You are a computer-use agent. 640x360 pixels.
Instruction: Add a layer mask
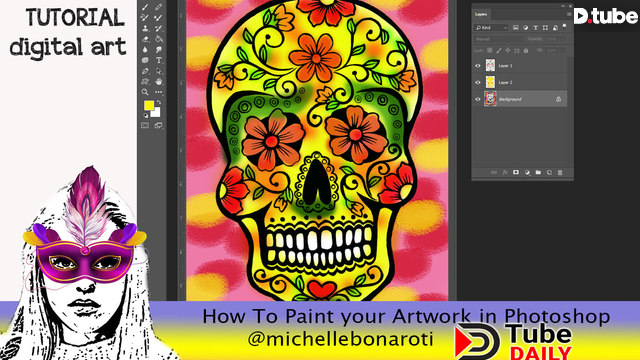click(516, 173)
